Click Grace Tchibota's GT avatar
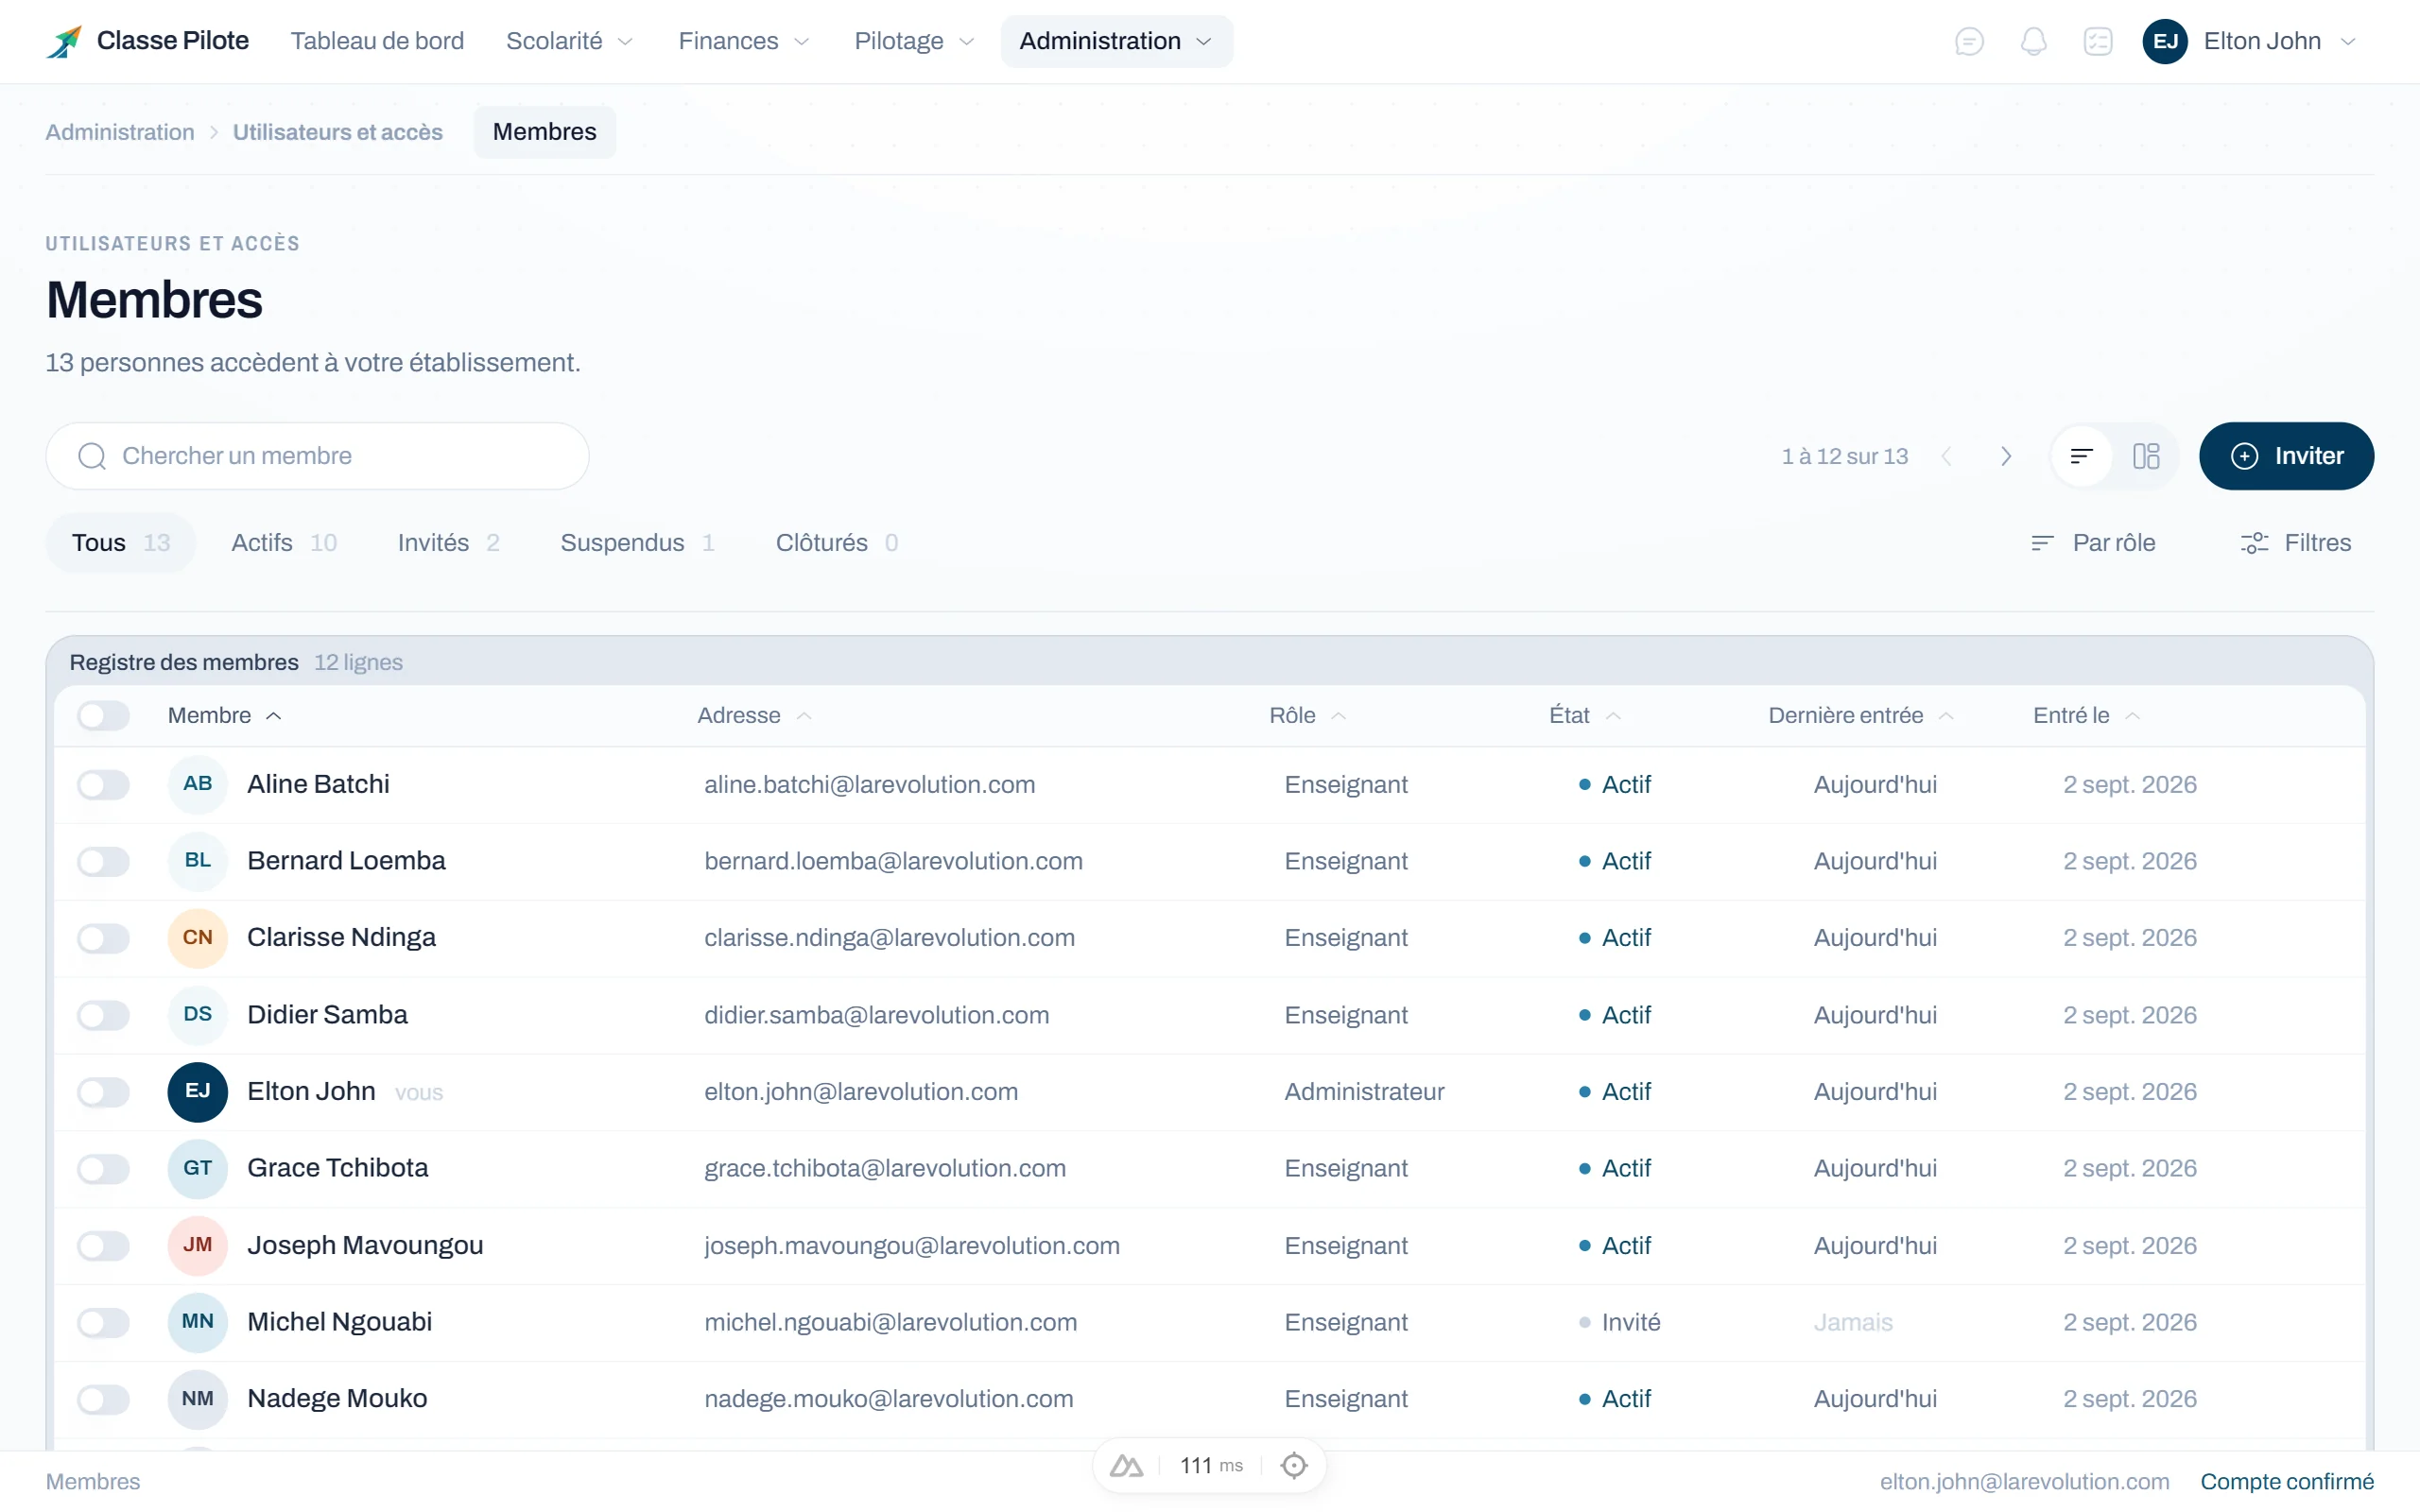This screenshot has height=1512, width=2420. (197, 1168)
